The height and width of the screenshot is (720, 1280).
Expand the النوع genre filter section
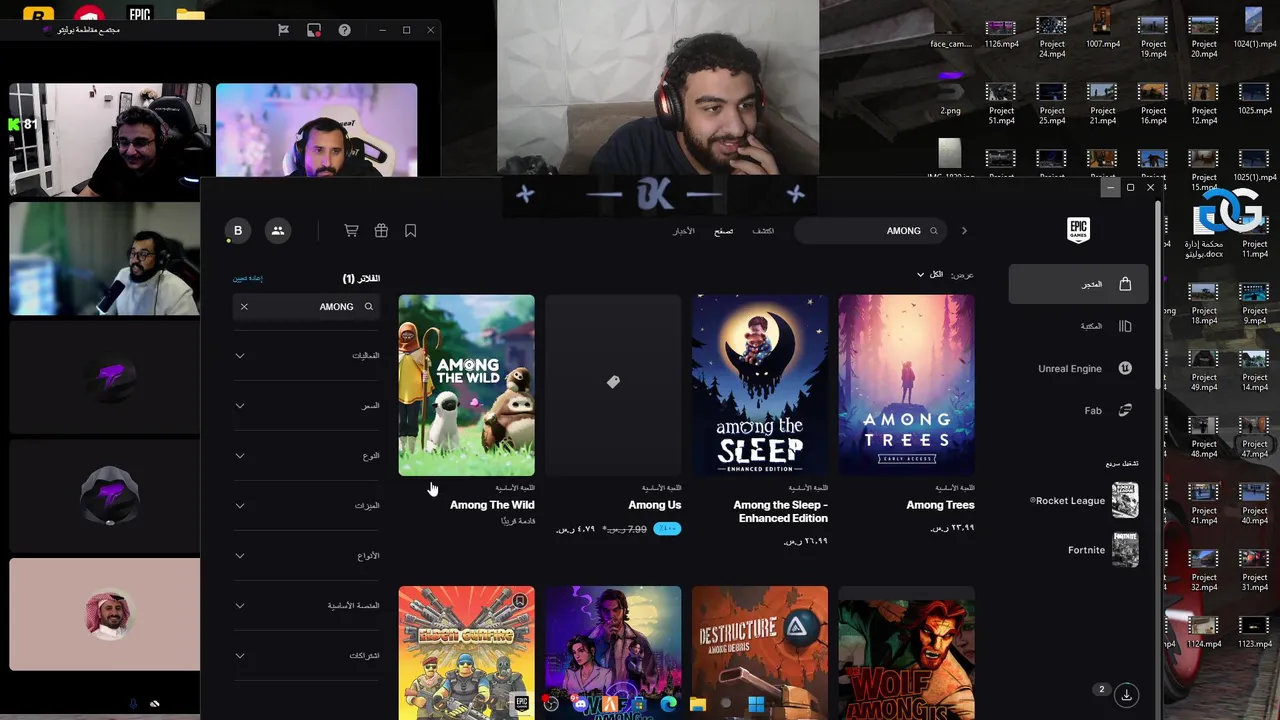click(307, 456)
